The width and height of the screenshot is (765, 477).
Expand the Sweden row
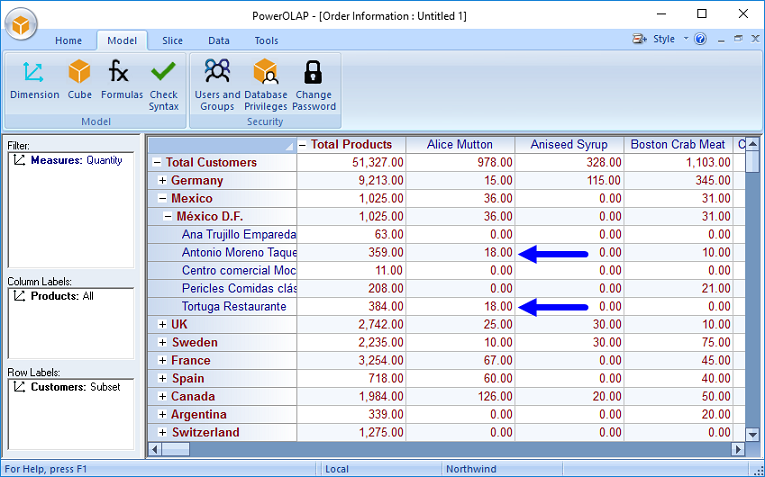[162, 342]
